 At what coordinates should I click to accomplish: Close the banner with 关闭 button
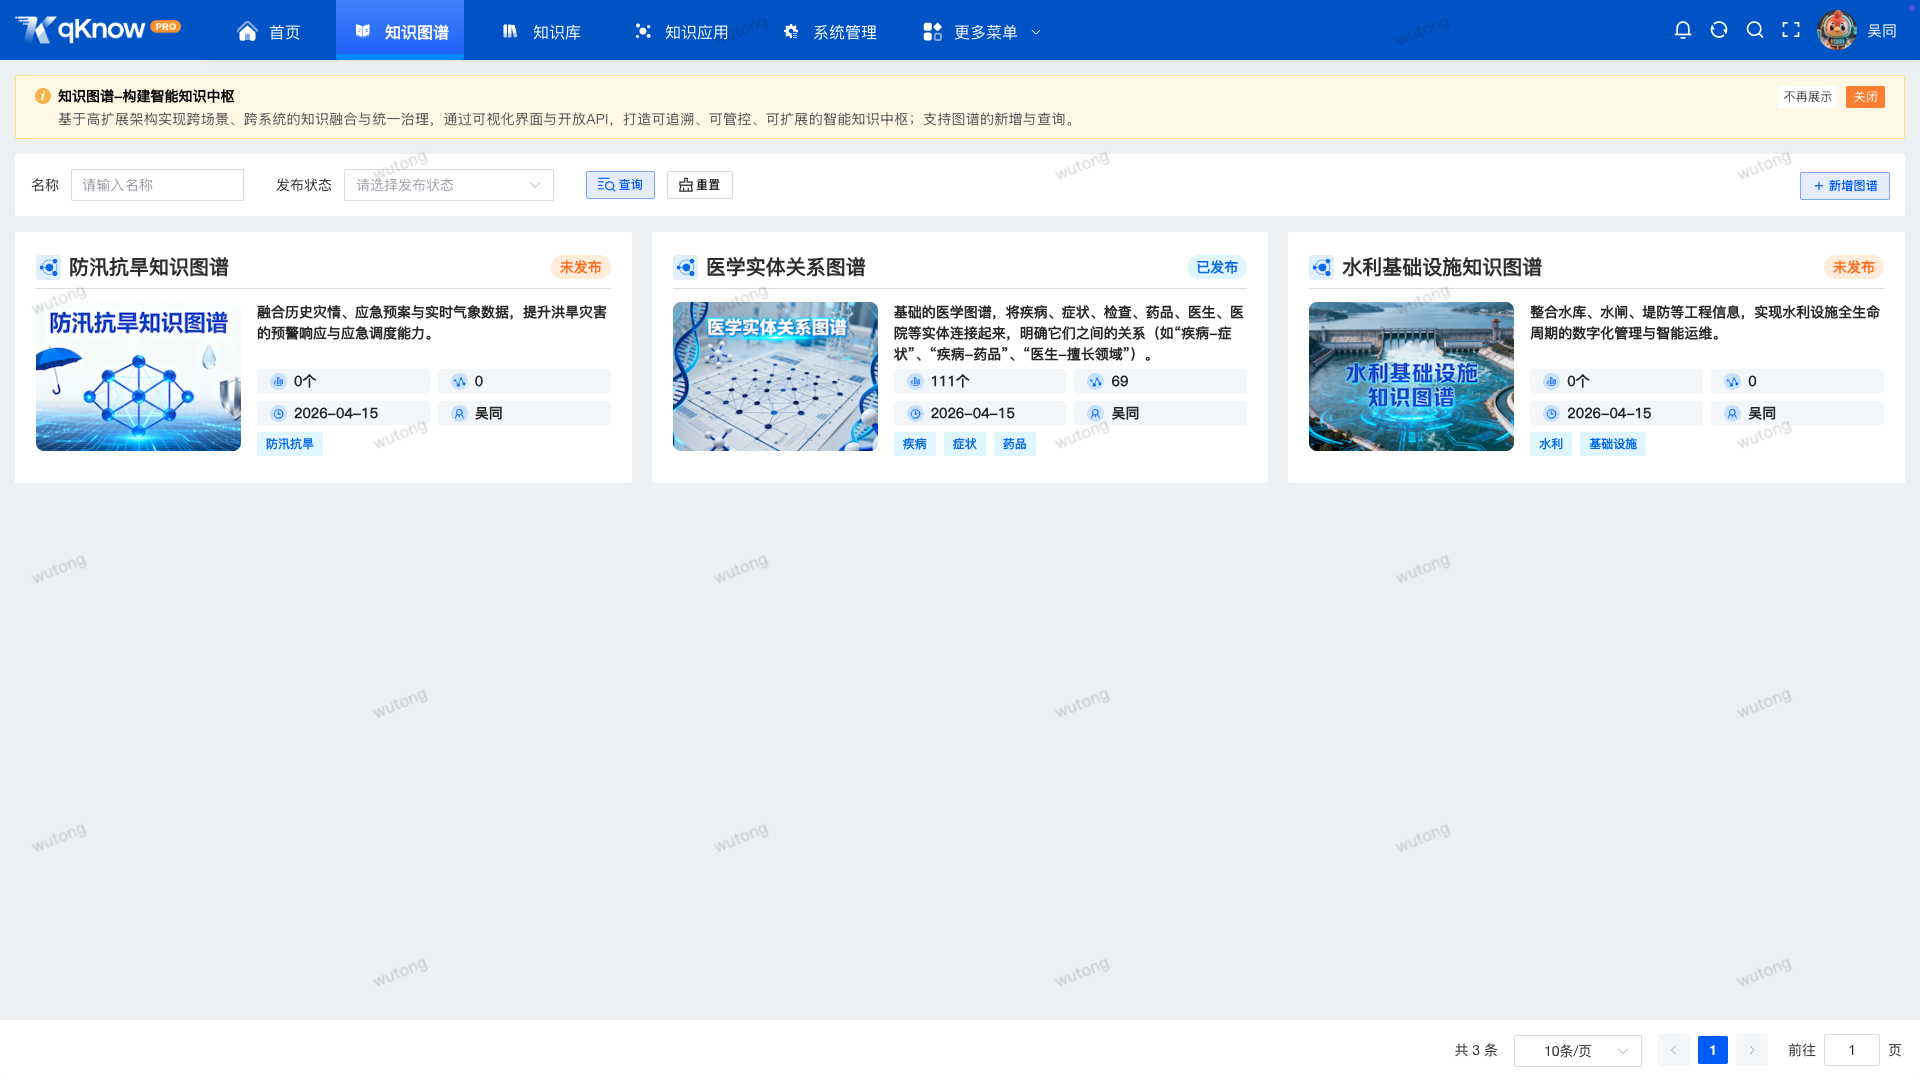1865,97
